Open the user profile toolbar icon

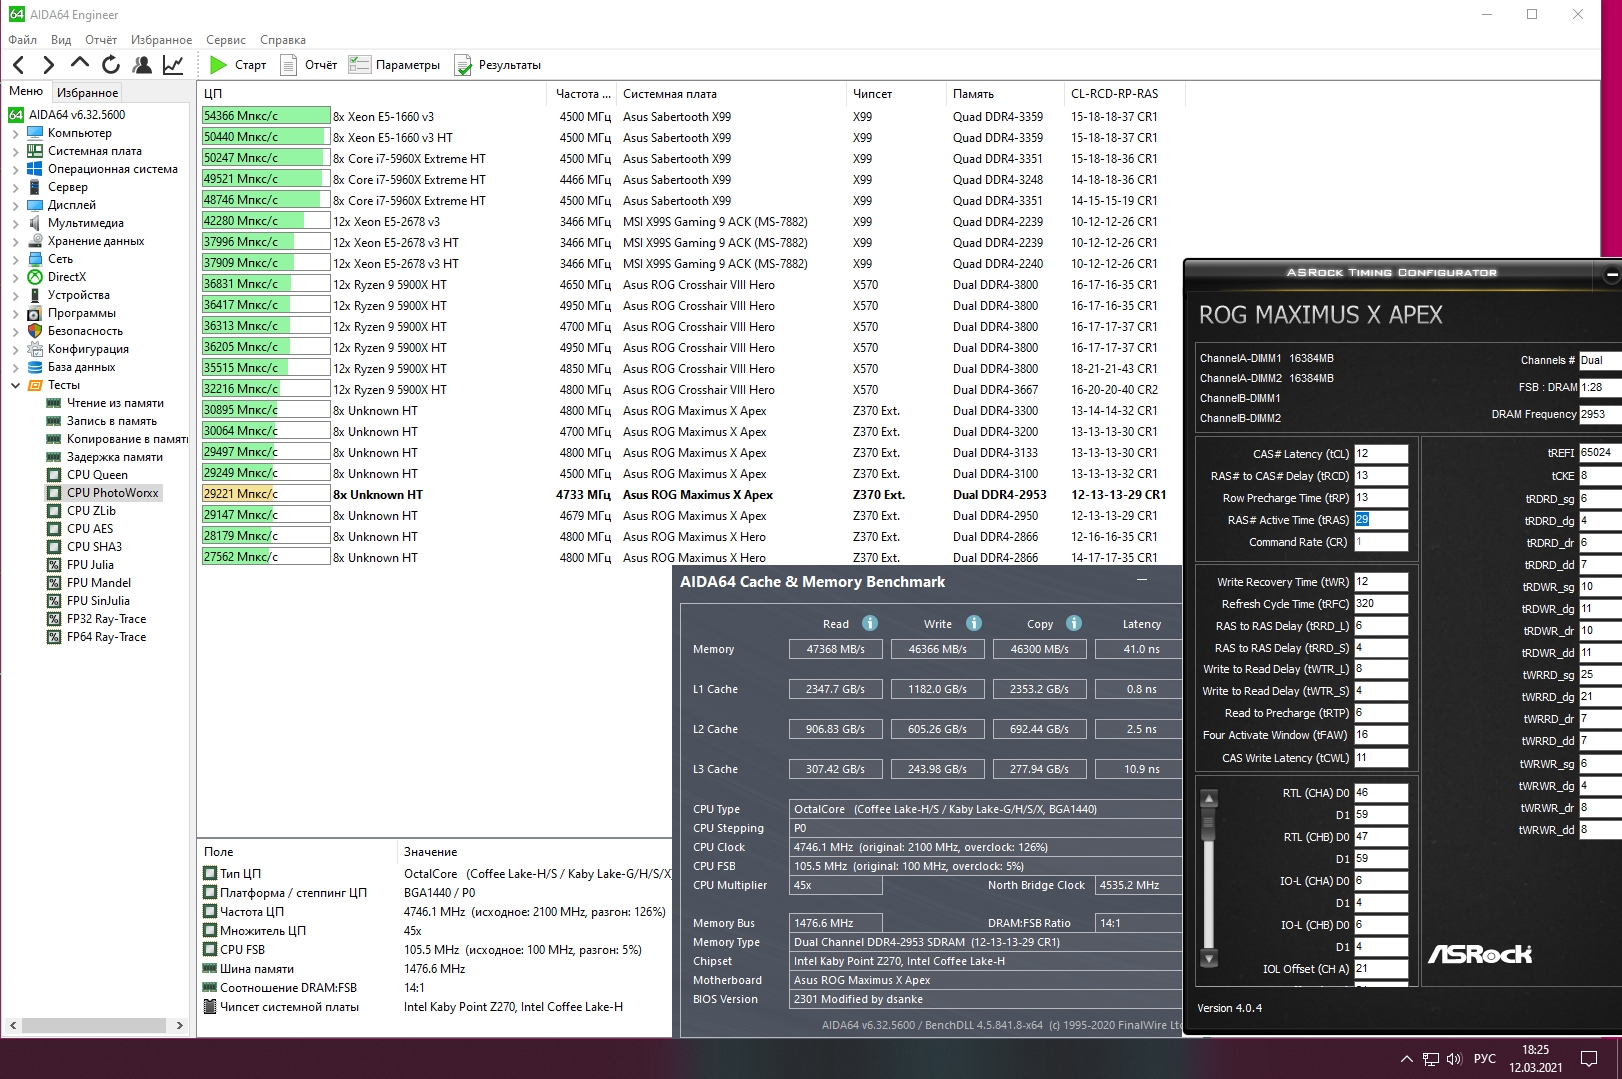point(142,65)
